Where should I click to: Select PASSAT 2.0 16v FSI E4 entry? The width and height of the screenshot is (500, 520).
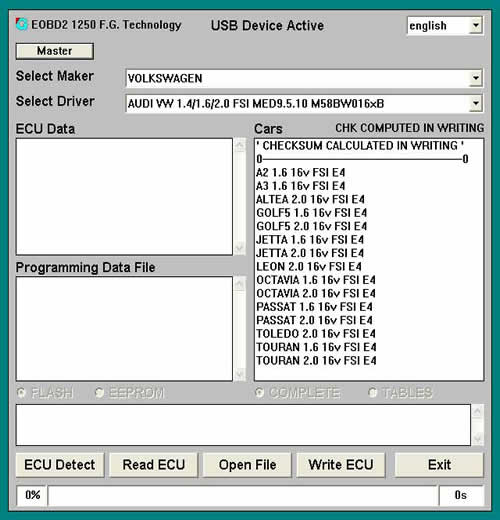click(314, 320)
